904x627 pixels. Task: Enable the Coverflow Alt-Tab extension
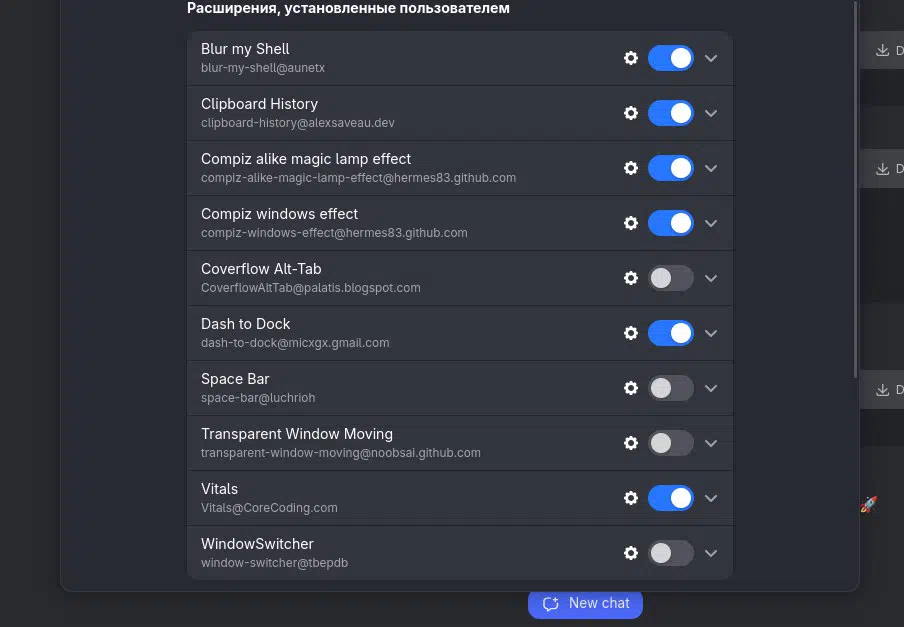[670, 278]
